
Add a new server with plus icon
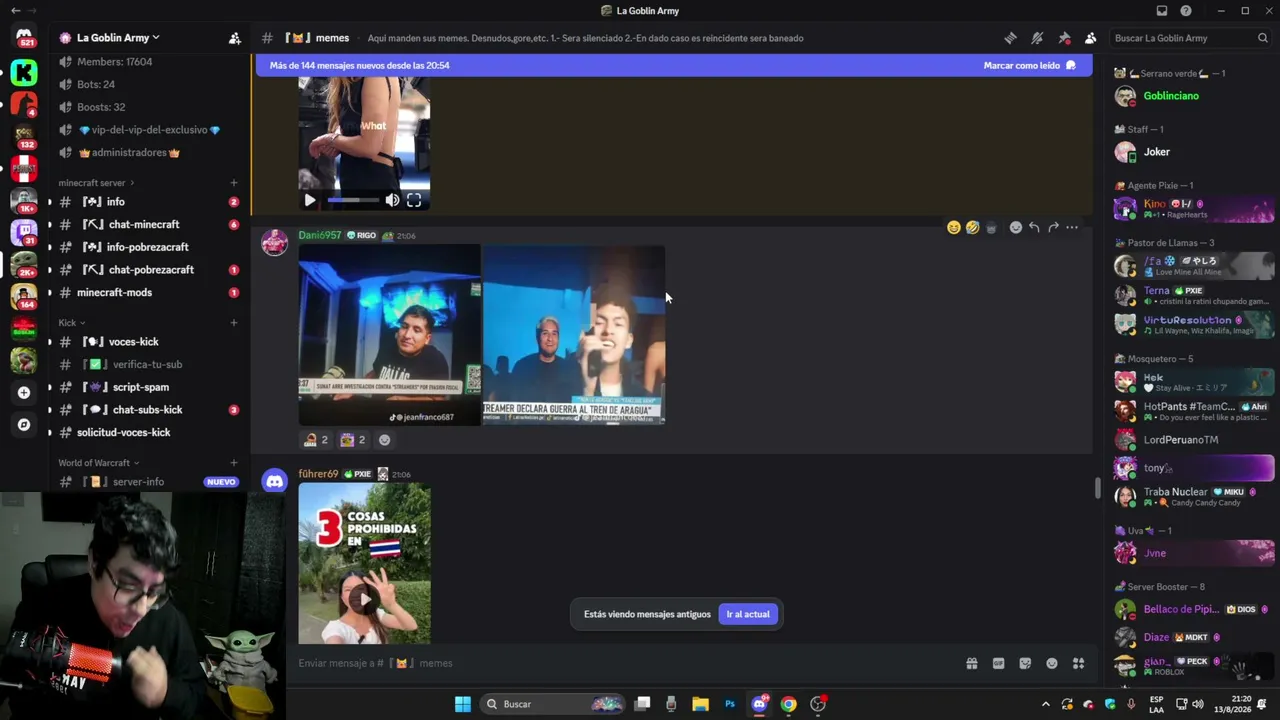(x=24, y=393)
